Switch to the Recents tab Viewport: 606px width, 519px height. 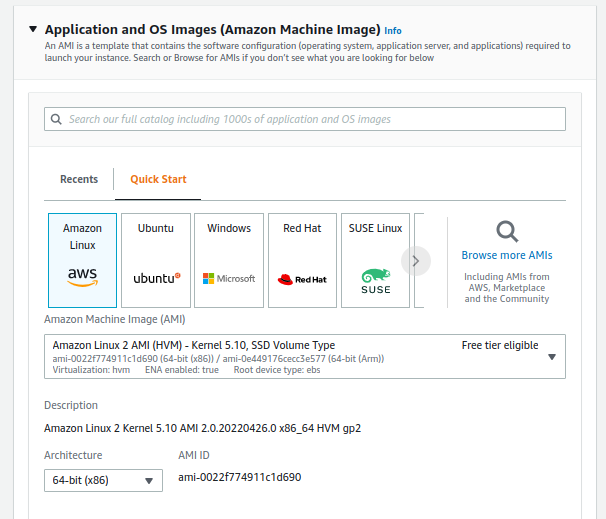click(x=79, y=179)
